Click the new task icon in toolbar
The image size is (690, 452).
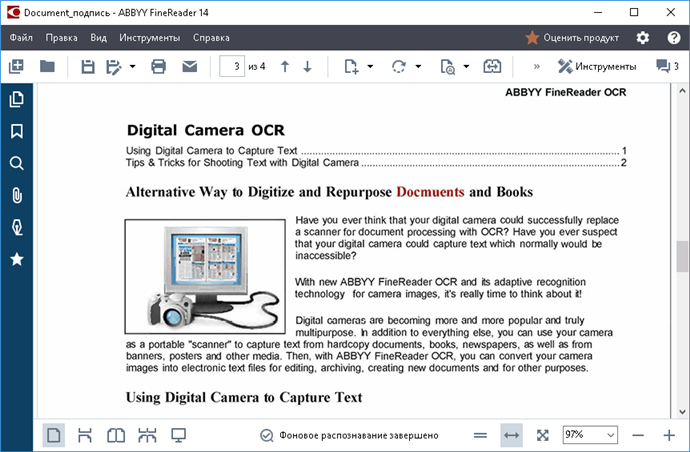point(16,66)
